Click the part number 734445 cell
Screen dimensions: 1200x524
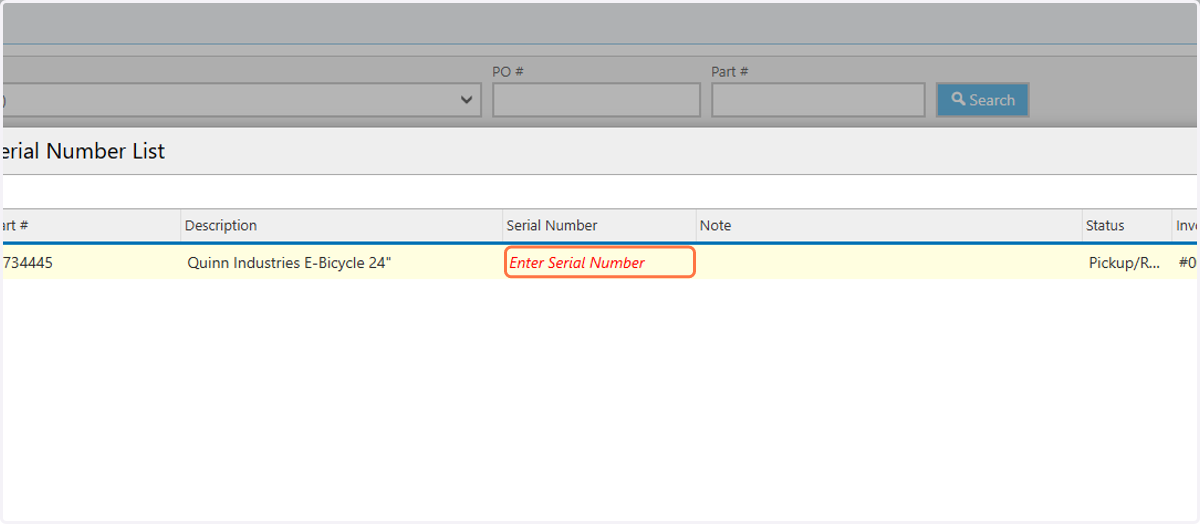click(x=90, y=263)
